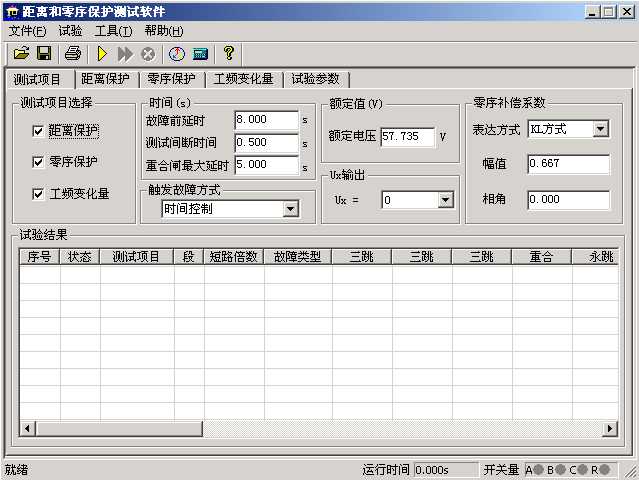The width and height of the screenshot is (639, 480).
Task: Click 短路倍数 column header
Action: tap(234, 257)
